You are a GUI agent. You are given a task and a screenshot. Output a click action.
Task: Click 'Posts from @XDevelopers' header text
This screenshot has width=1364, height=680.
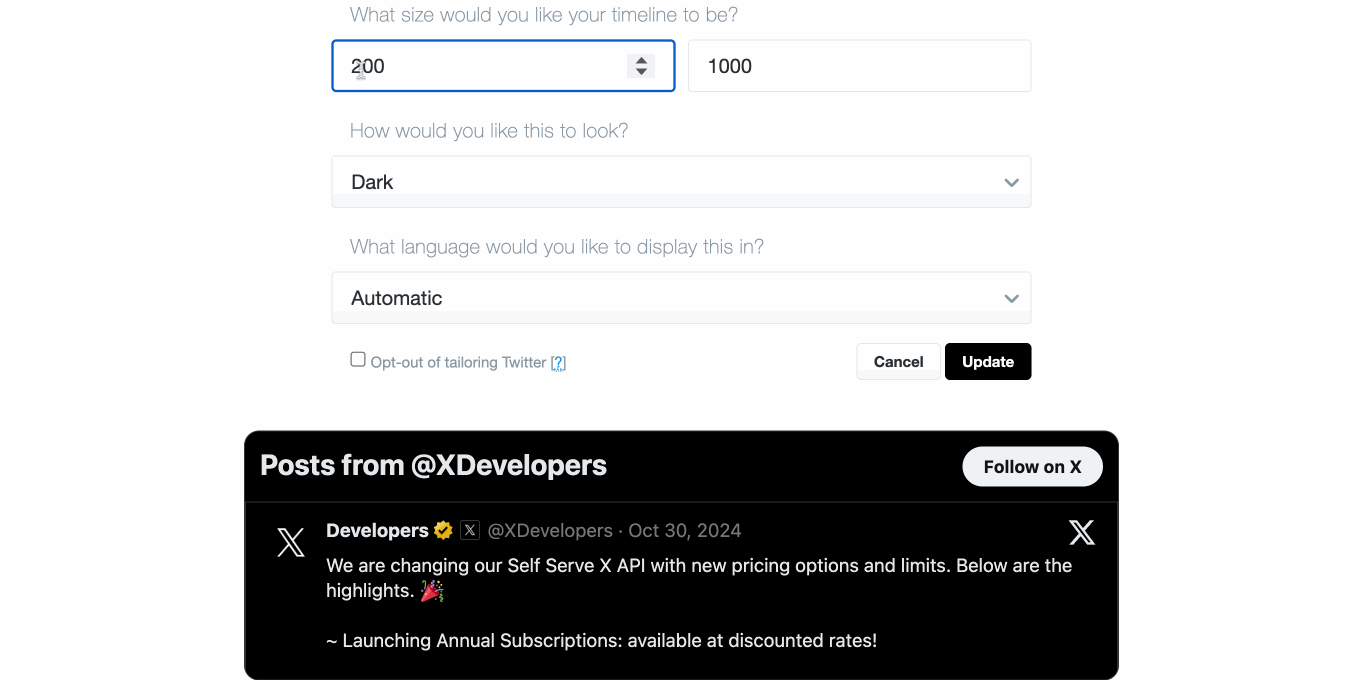pos(433,465)
